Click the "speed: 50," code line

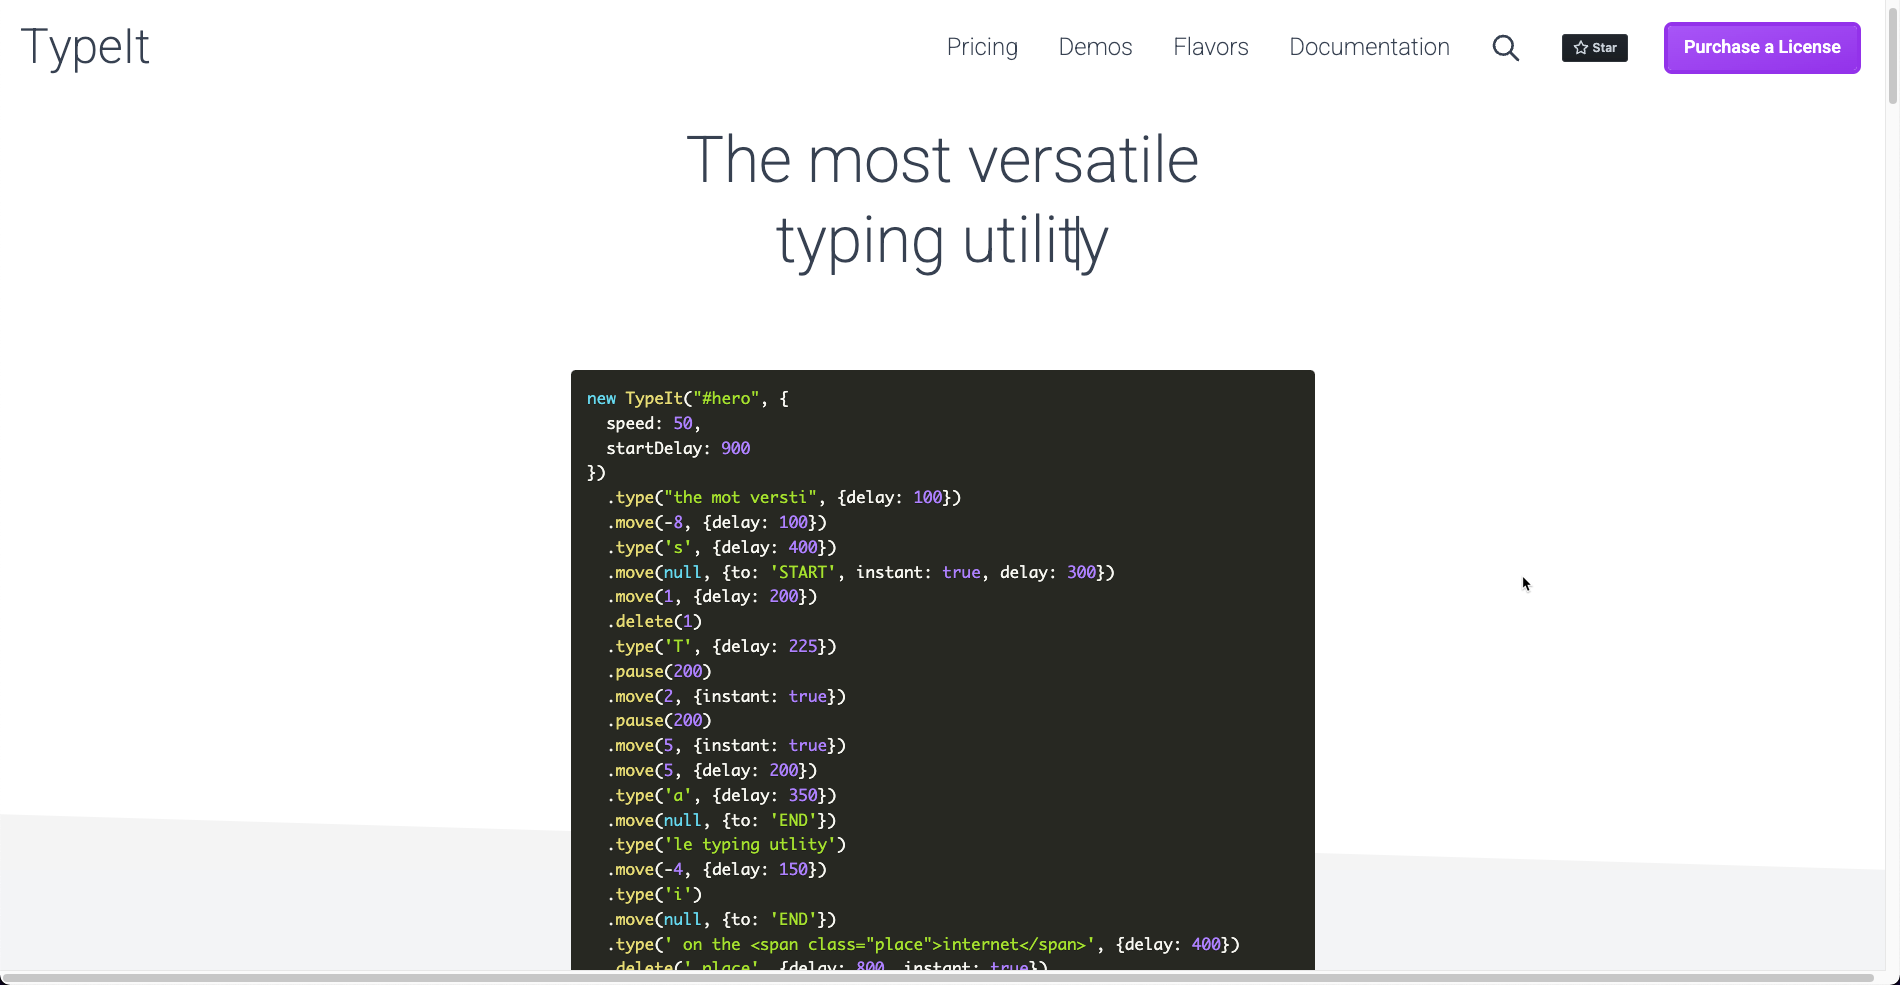[x=653, y=423]
